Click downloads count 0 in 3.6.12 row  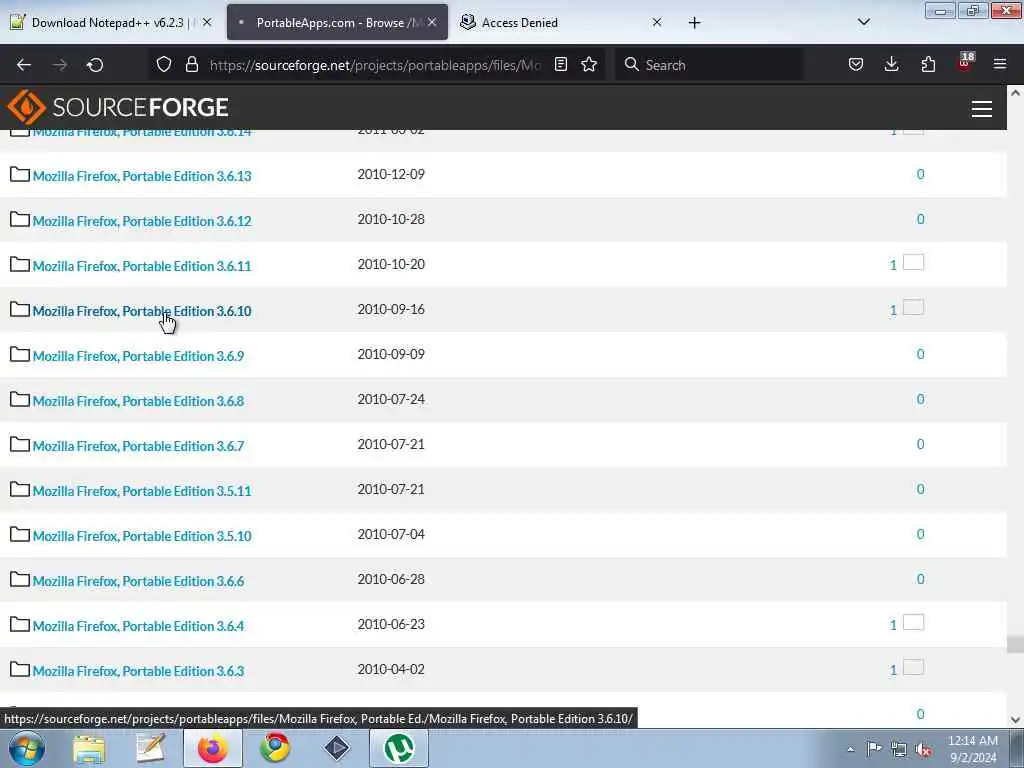coord(920,219)
